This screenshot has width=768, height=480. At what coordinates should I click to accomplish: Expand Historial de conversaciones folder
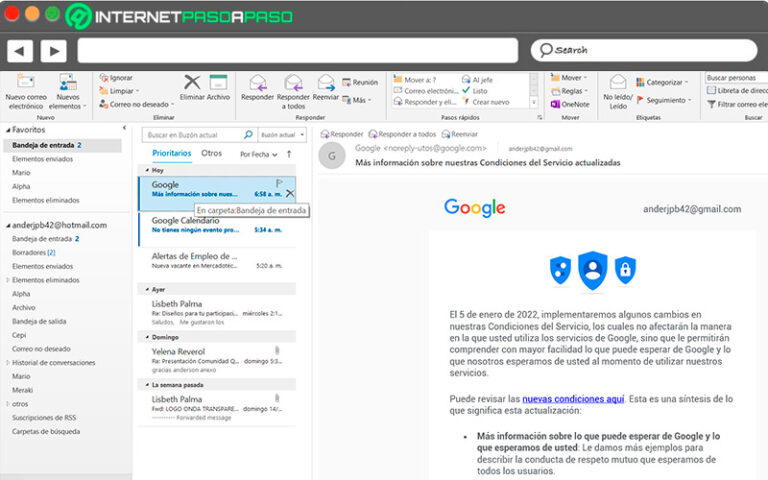pos(7,362)
